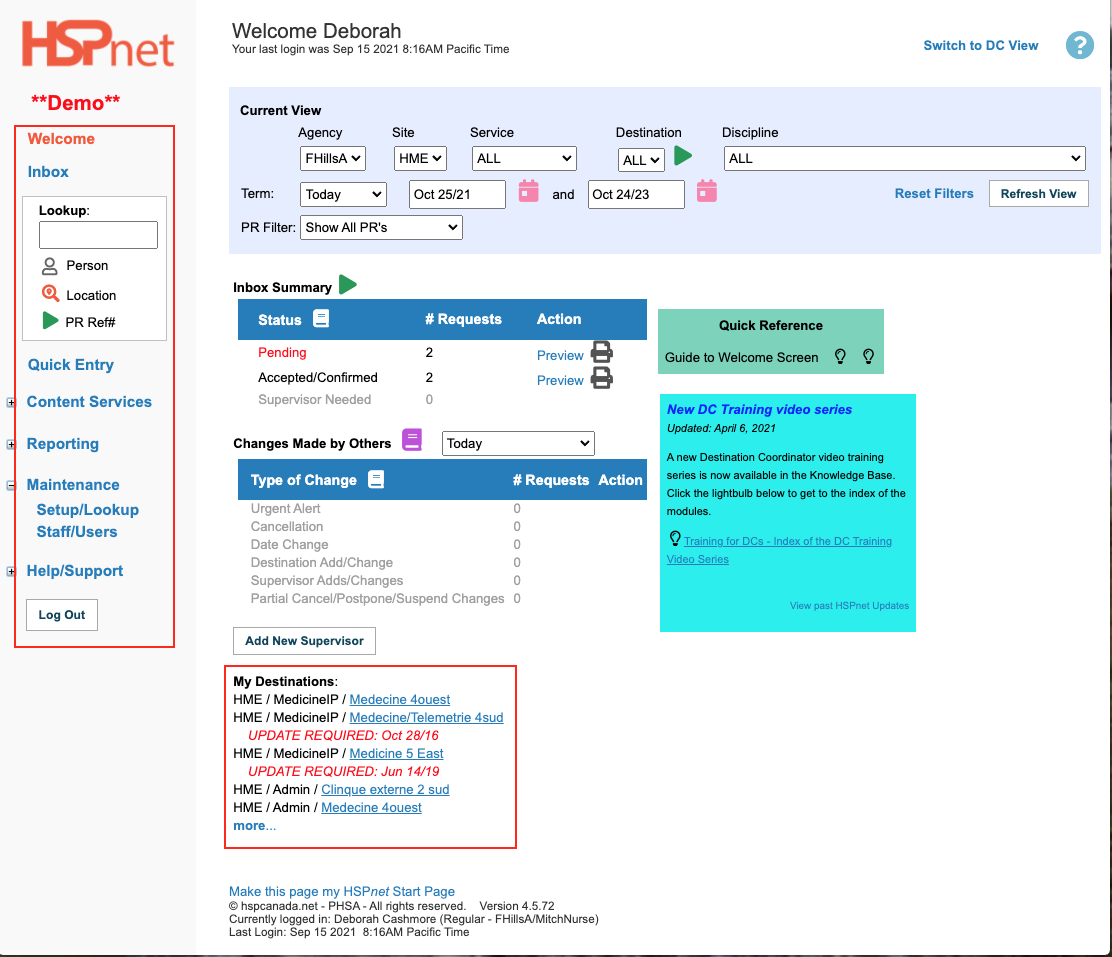1112x957 pixels.
Task: Open Staff/Users under Maintenance
Action: (x=77, y=532)
